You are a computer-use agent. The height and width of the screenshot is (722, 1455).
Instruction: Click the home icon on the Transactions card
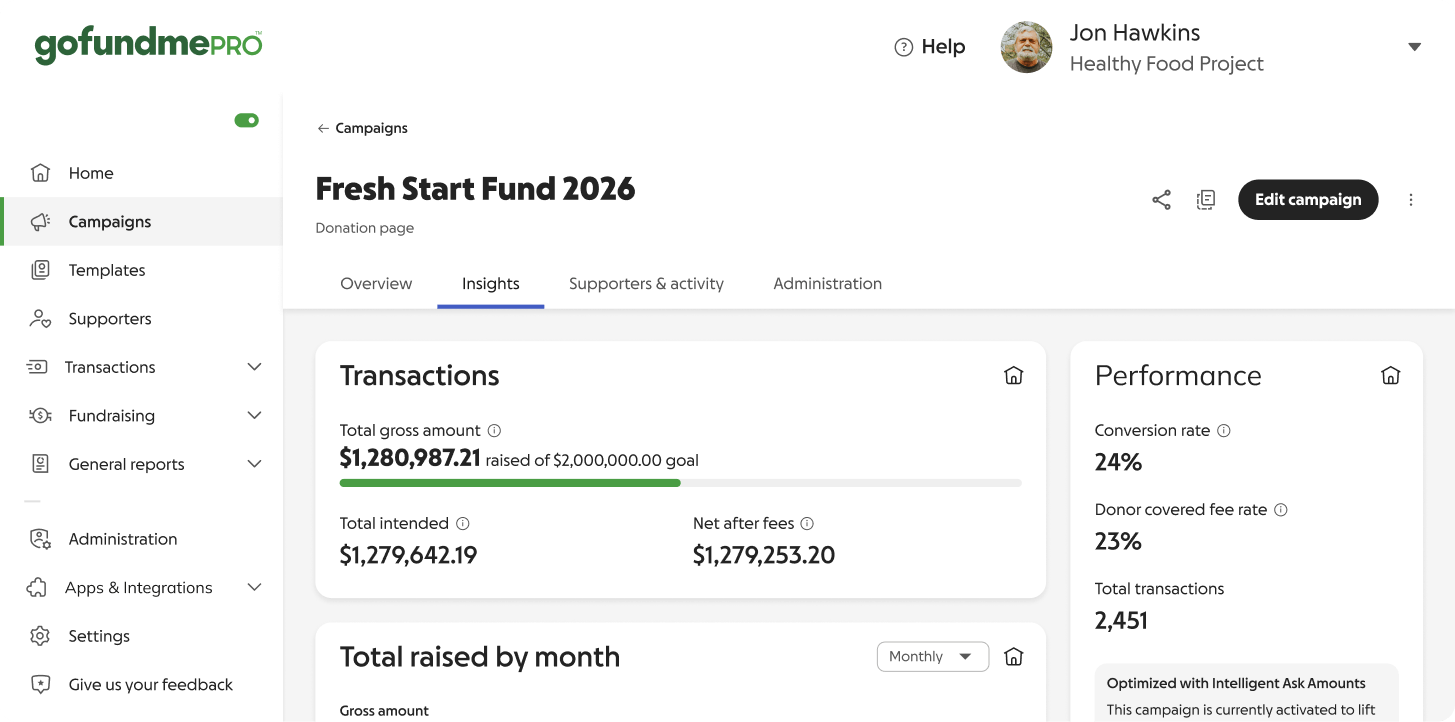pyautogui.click(x=1013, y=375)
